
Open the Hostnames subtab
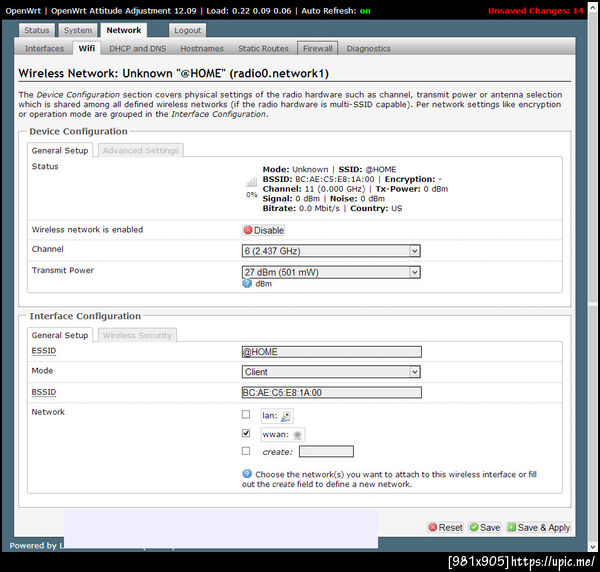(202, 49)
